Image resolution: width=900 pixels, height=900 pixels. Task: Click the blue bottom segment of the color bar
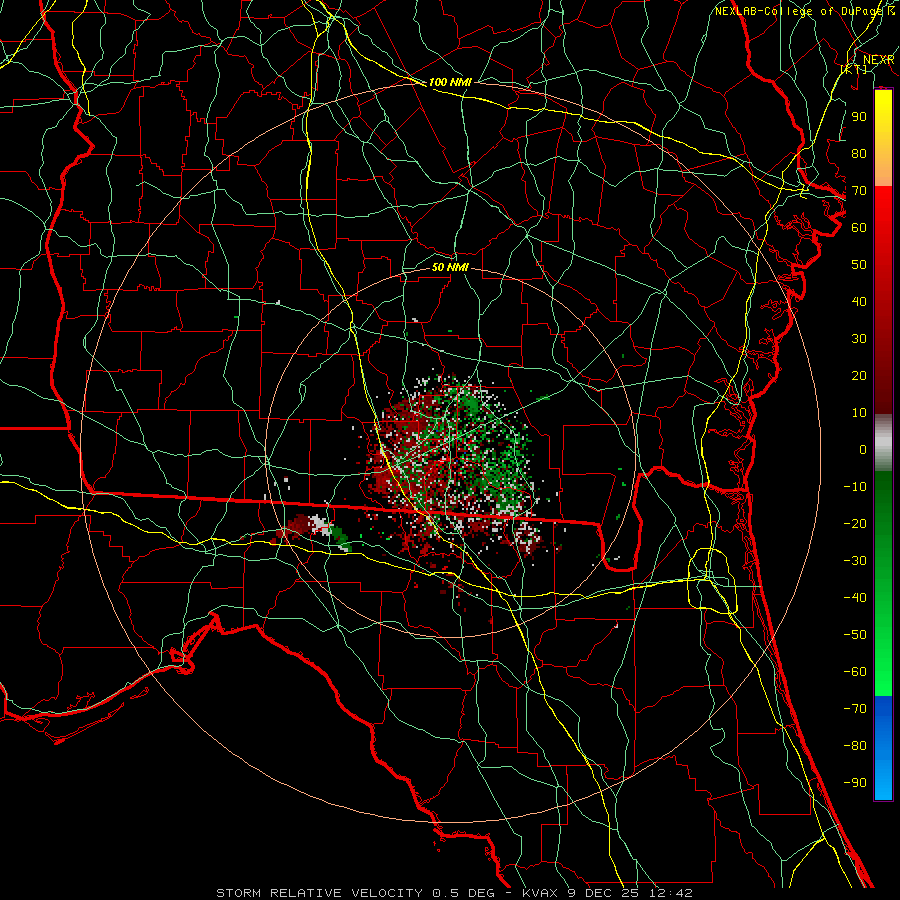click(x=883, y=747)
